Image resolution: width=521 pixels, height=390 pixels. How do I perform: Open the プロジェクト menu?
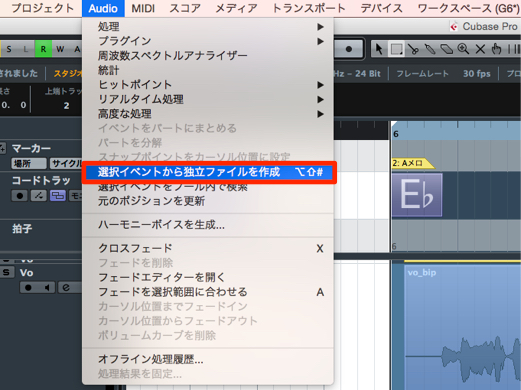pyautogui.click(x=42, y=8)
